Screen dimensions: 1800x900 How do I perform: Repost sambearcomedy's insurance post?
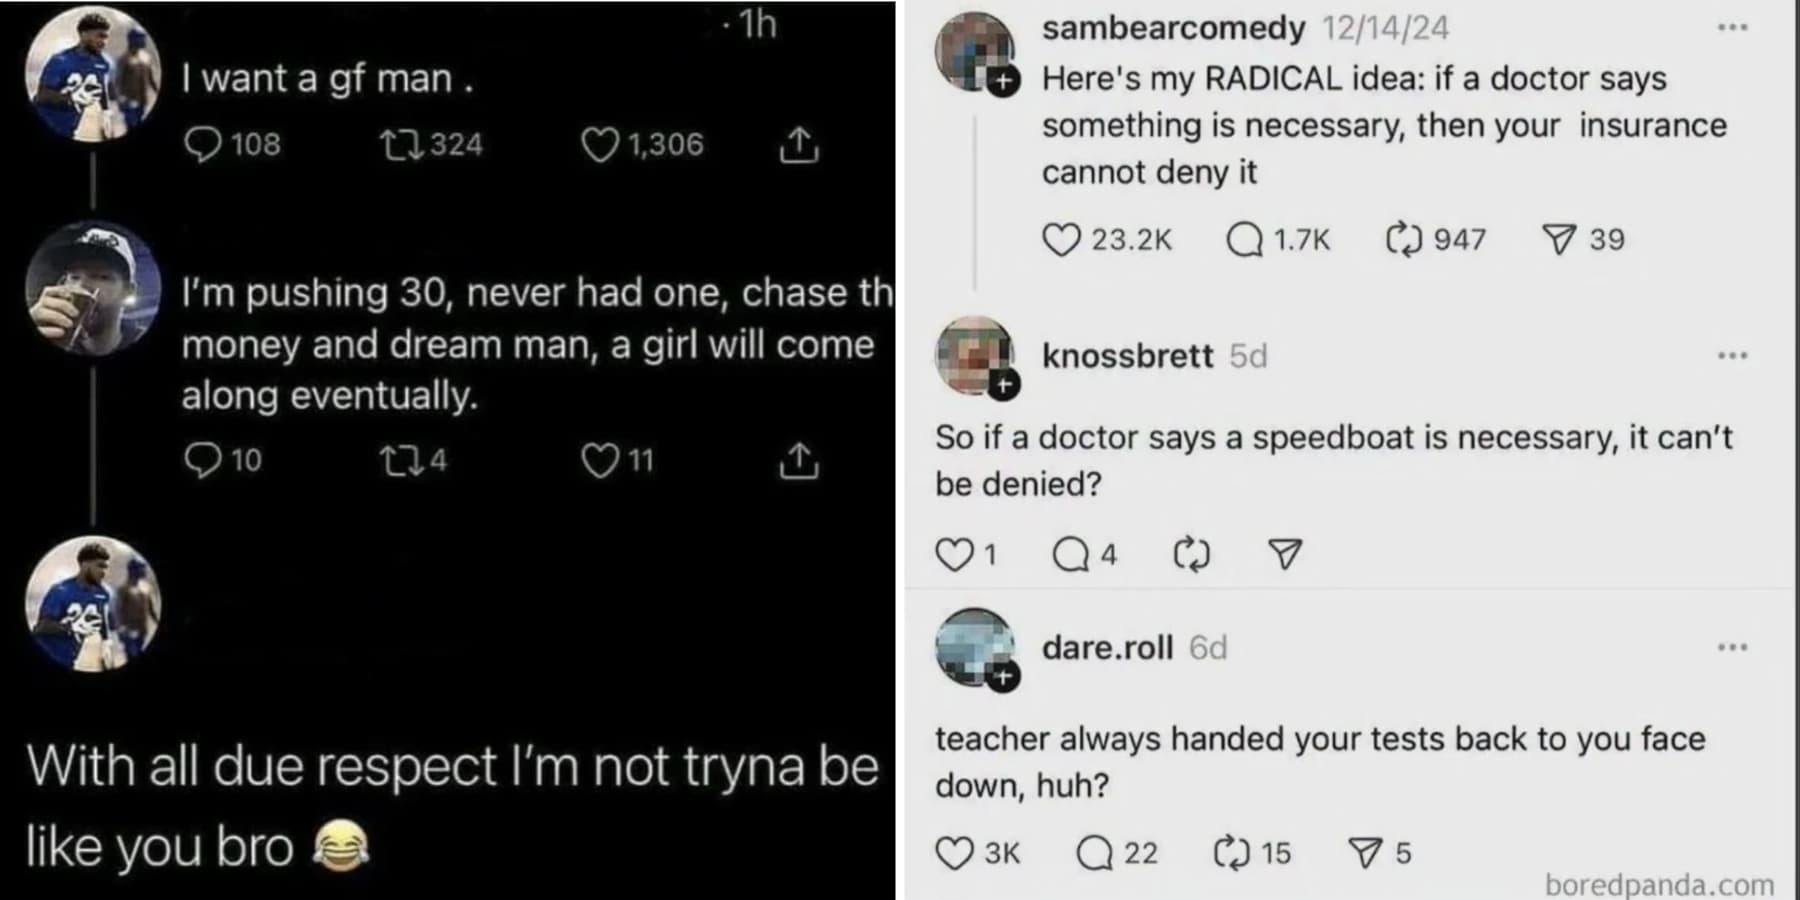pyautogui.click(x=1404, y=240)
